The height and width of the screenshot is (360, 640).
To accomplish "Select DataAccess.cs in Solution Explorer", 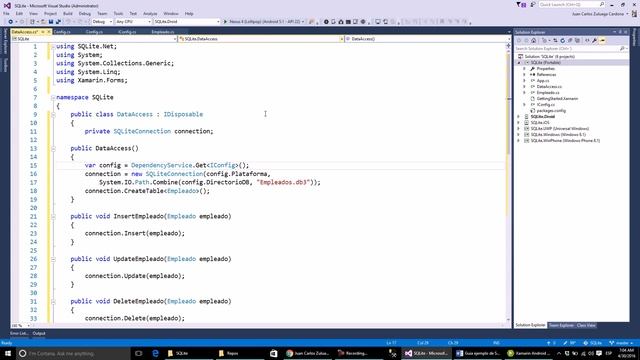I will 549,87.
